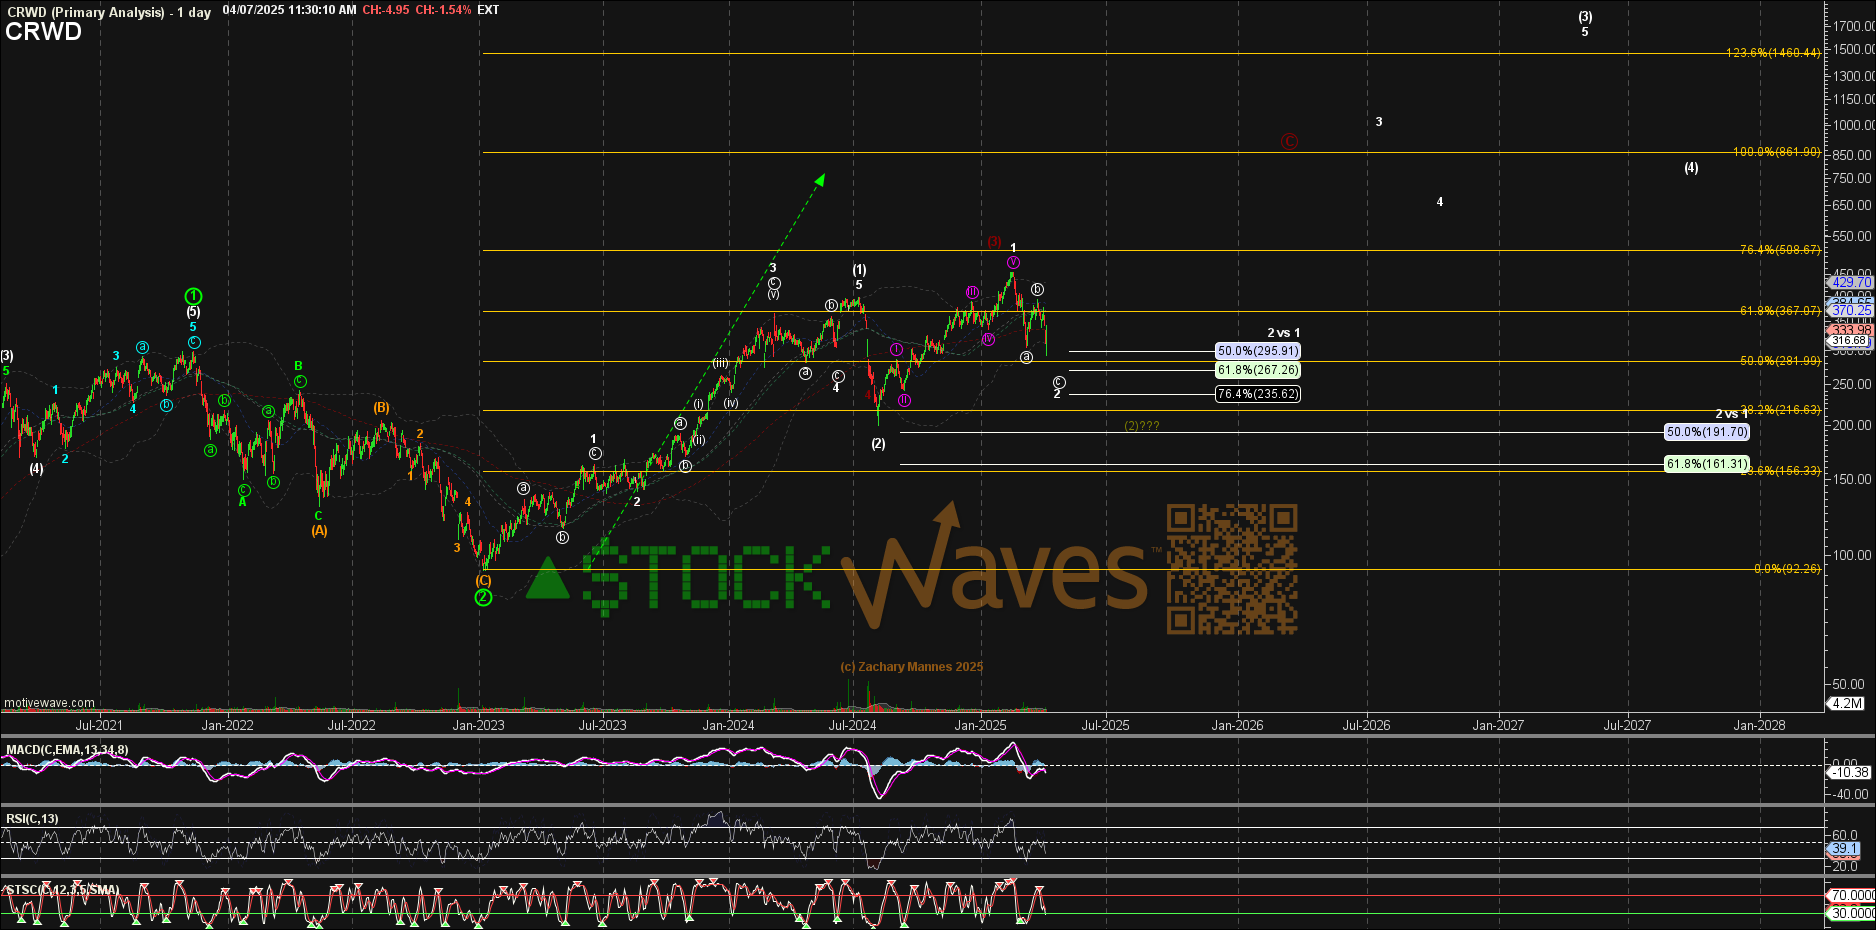
Task: Click the 30.0000 stochastic level tag
Action: [1852, 914]
